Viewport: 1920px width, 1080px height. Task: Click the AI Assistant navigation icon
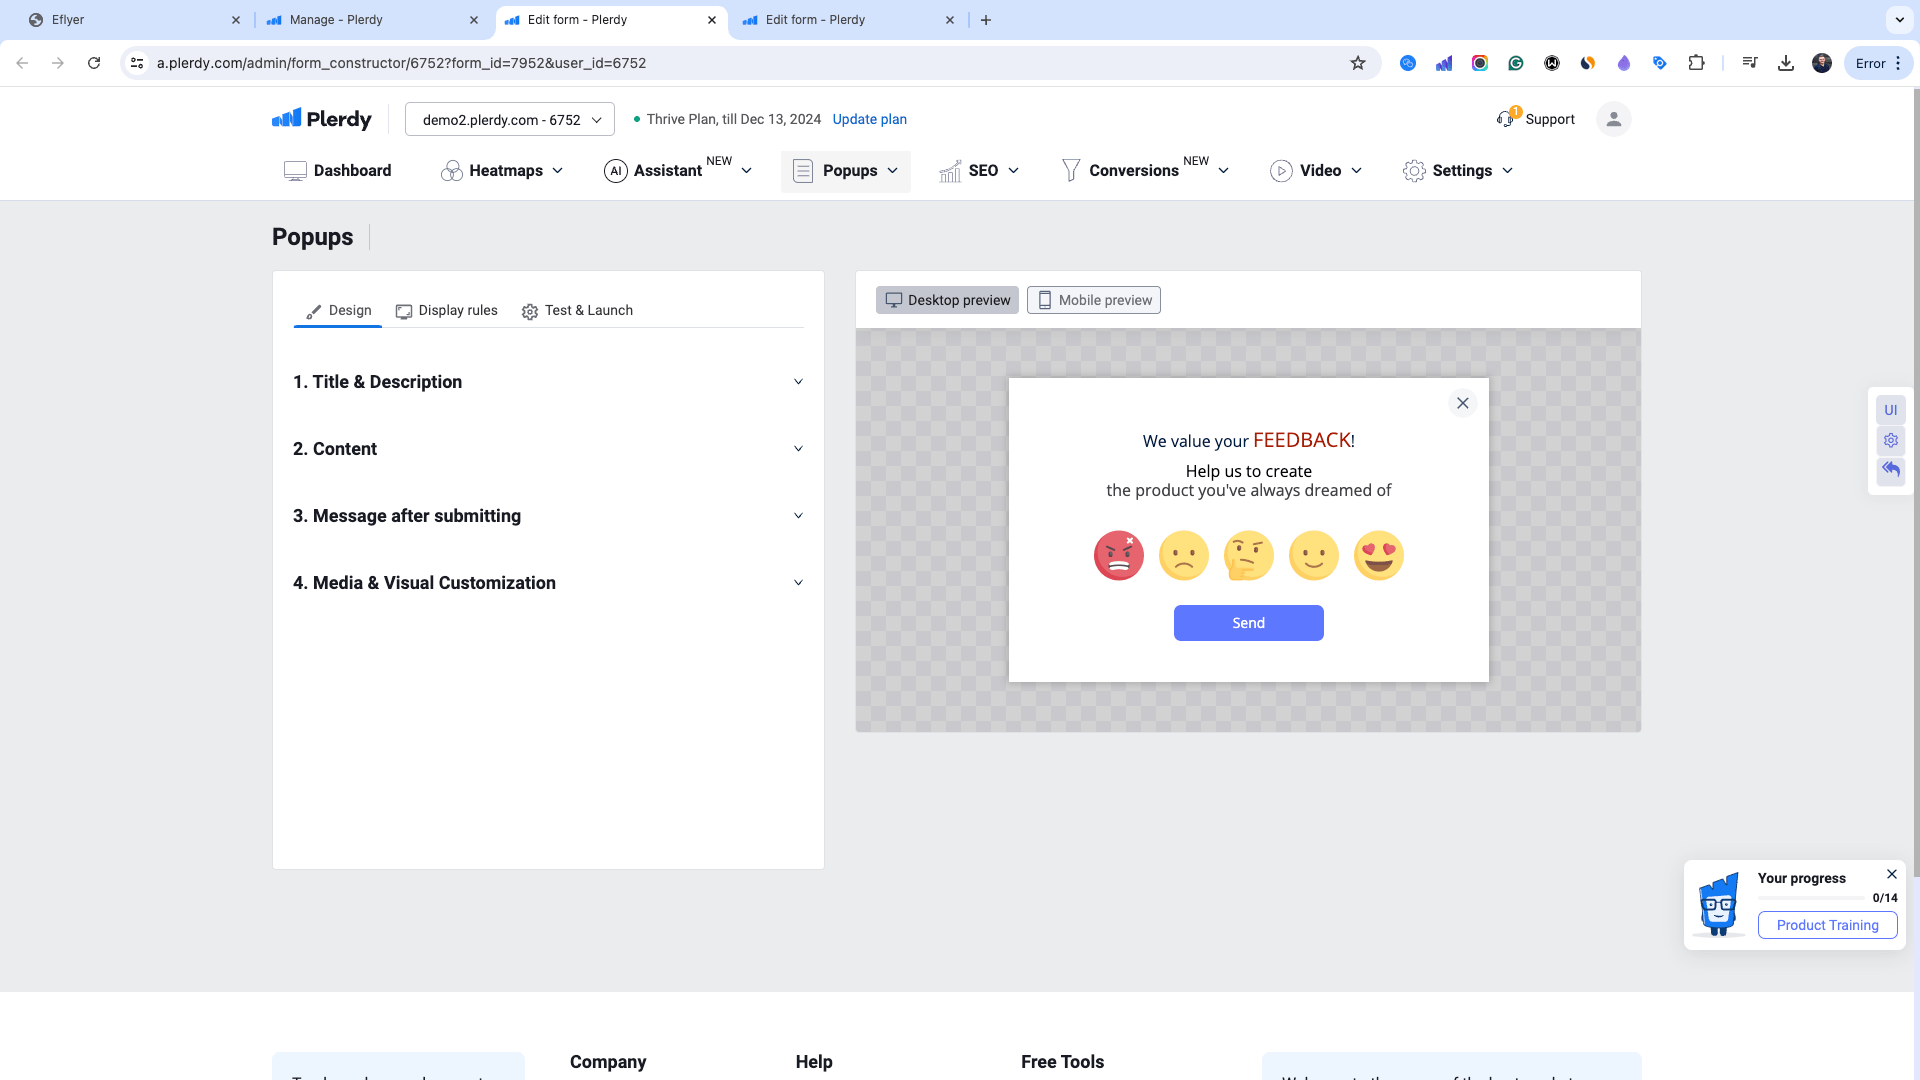pyautogui.click(x=615, y=170)
